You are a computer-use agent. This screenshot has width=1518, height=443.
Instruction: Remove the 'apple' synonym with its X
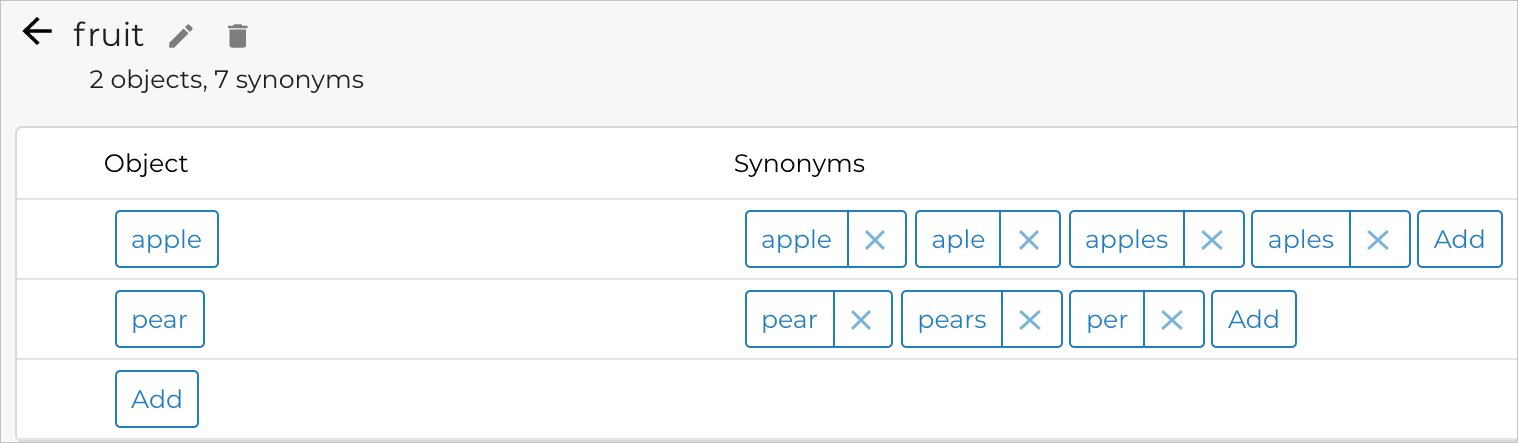pyautogui.click(x=876, y=240)
